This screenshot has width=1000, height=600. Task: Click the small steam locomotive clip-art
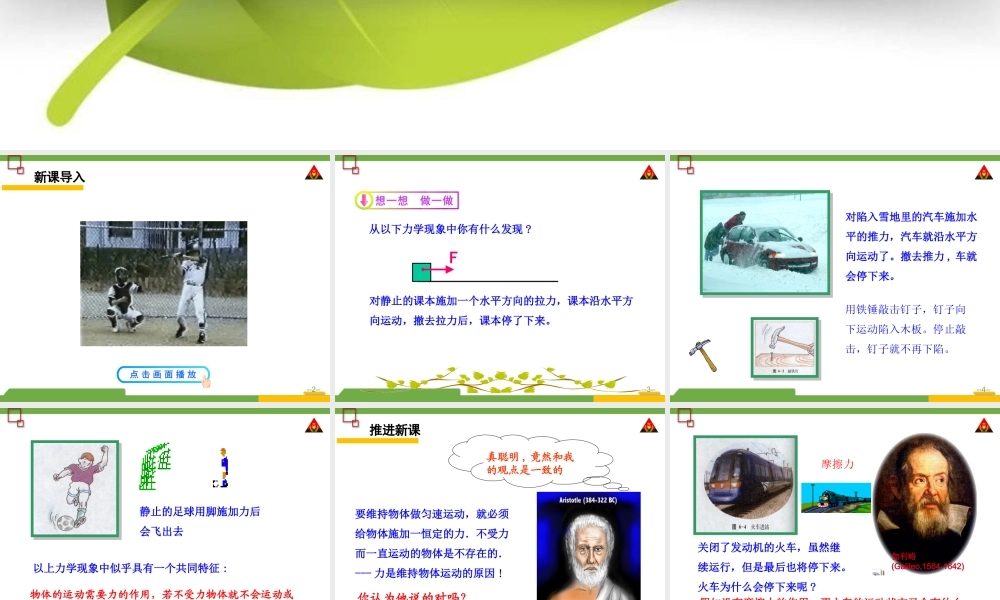[x=836, y=497]
